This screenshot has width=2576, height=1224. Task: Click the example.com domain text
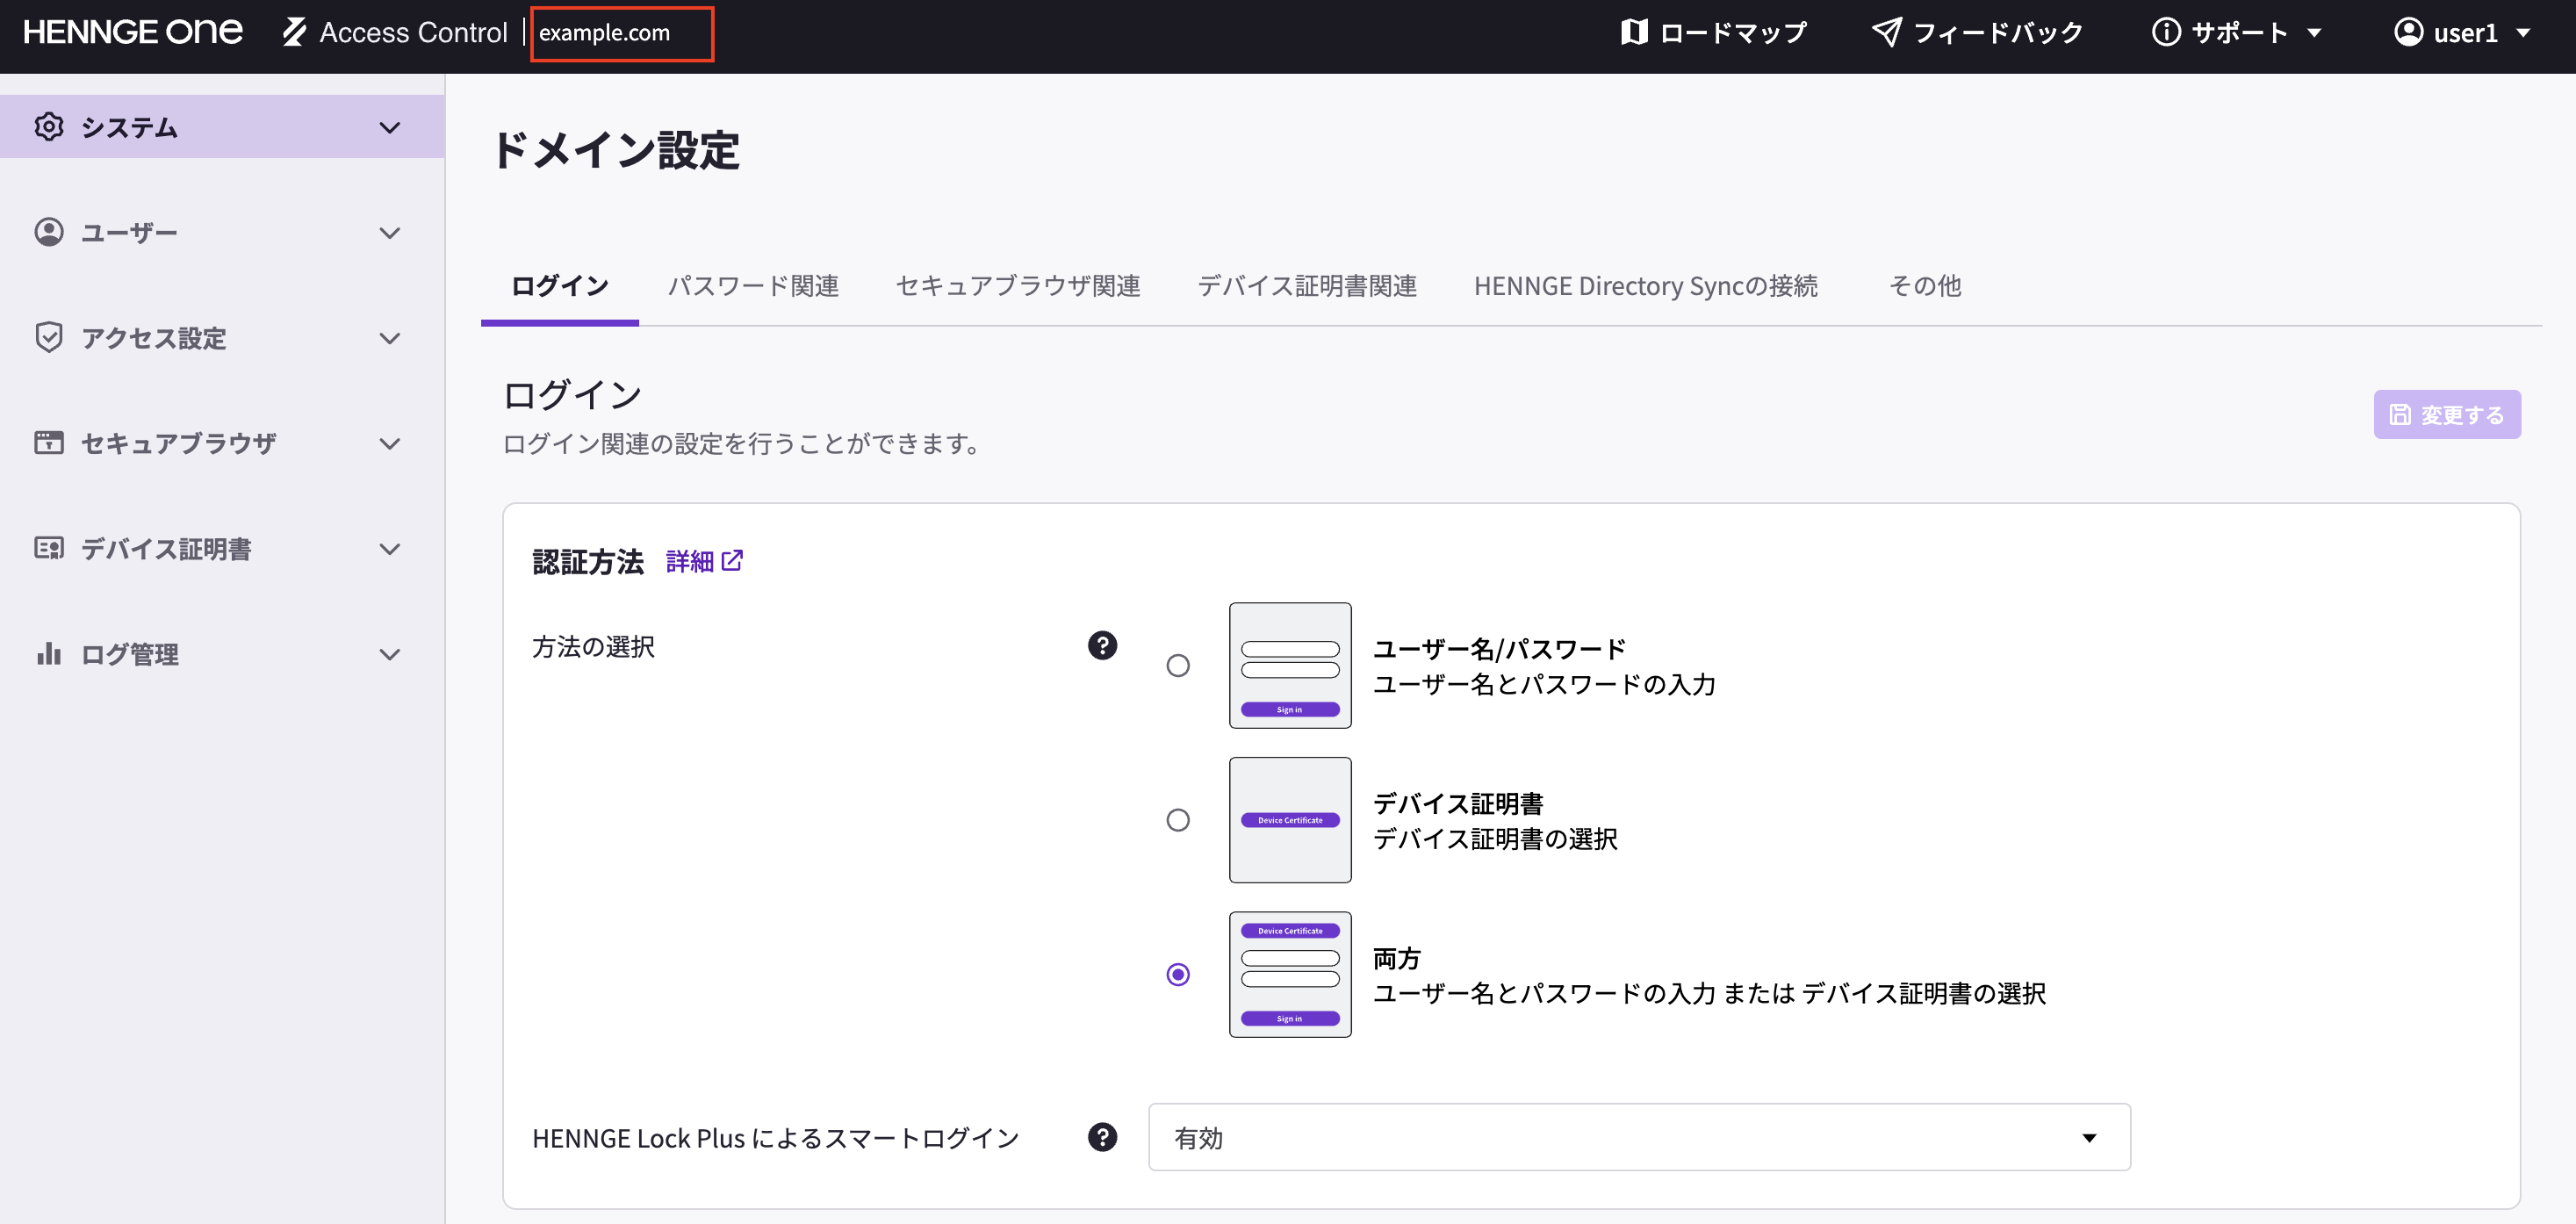tap(605, 33)
